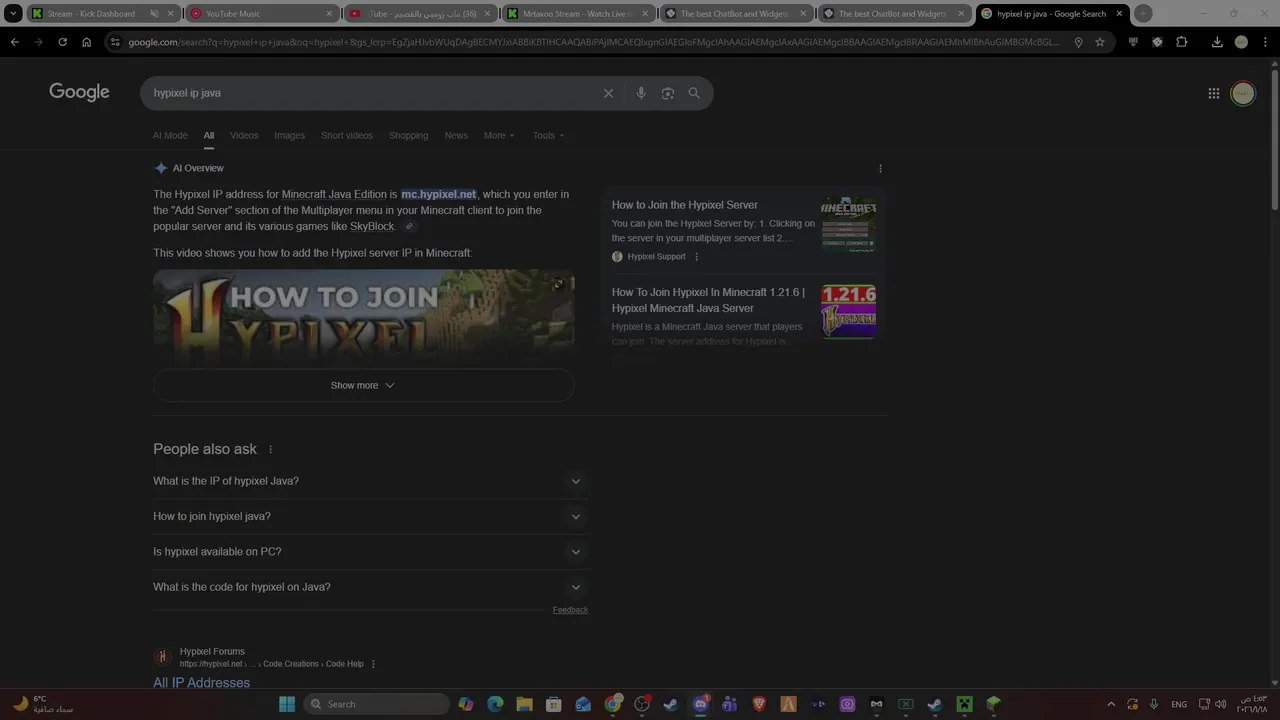
Task: Open the Google apps grid
Action: click(1213, 93)
